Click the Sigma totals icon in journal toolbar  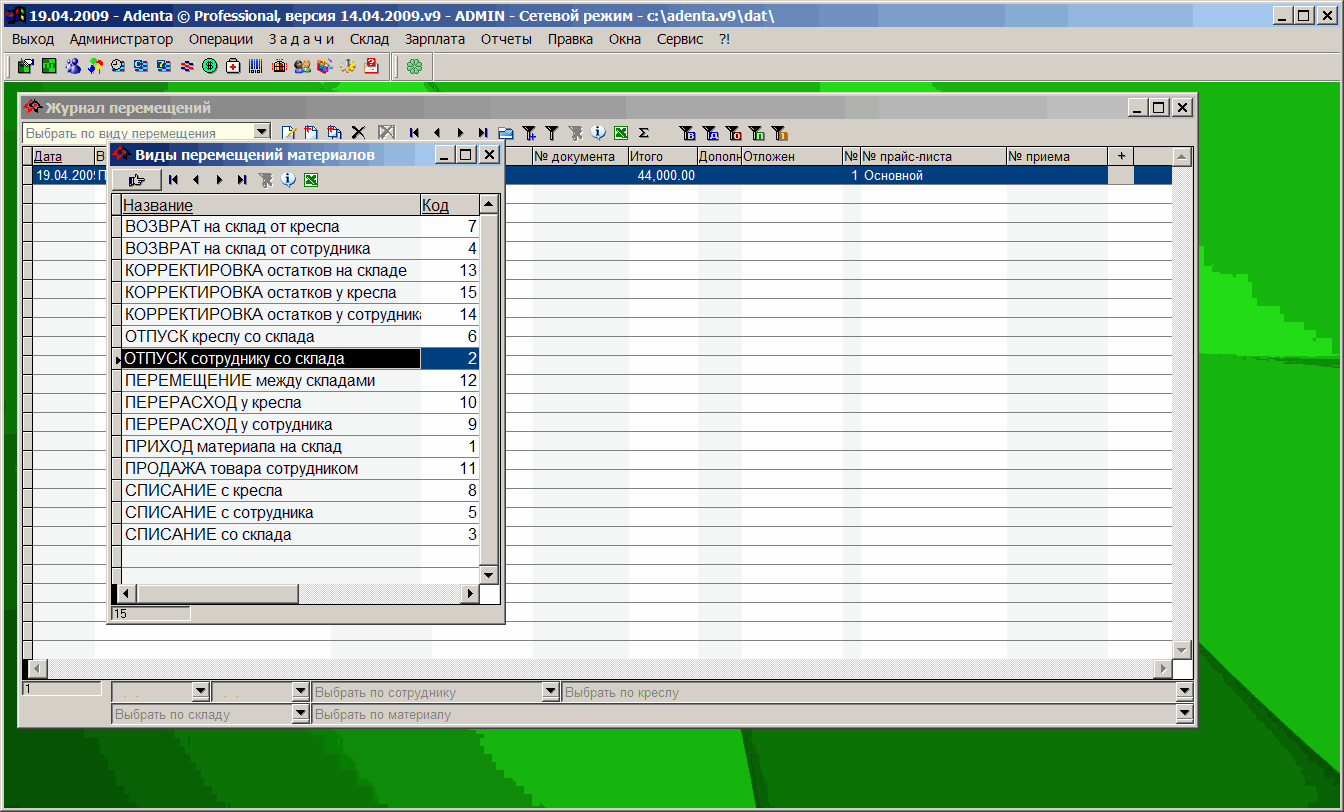click(644, 132)
